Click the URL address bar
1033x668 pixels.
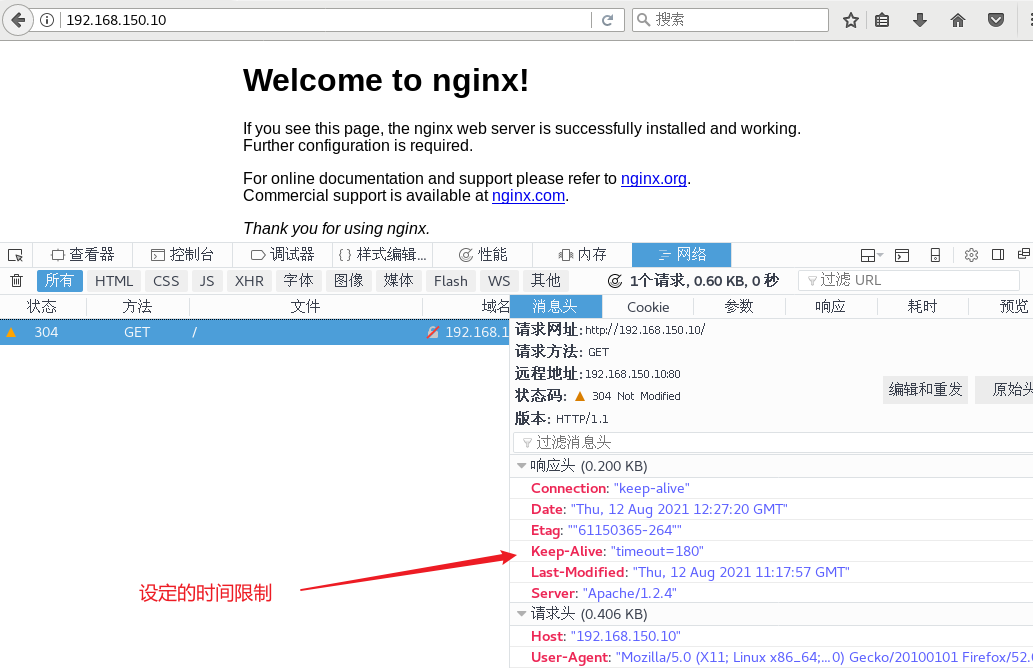pos(326,20)
